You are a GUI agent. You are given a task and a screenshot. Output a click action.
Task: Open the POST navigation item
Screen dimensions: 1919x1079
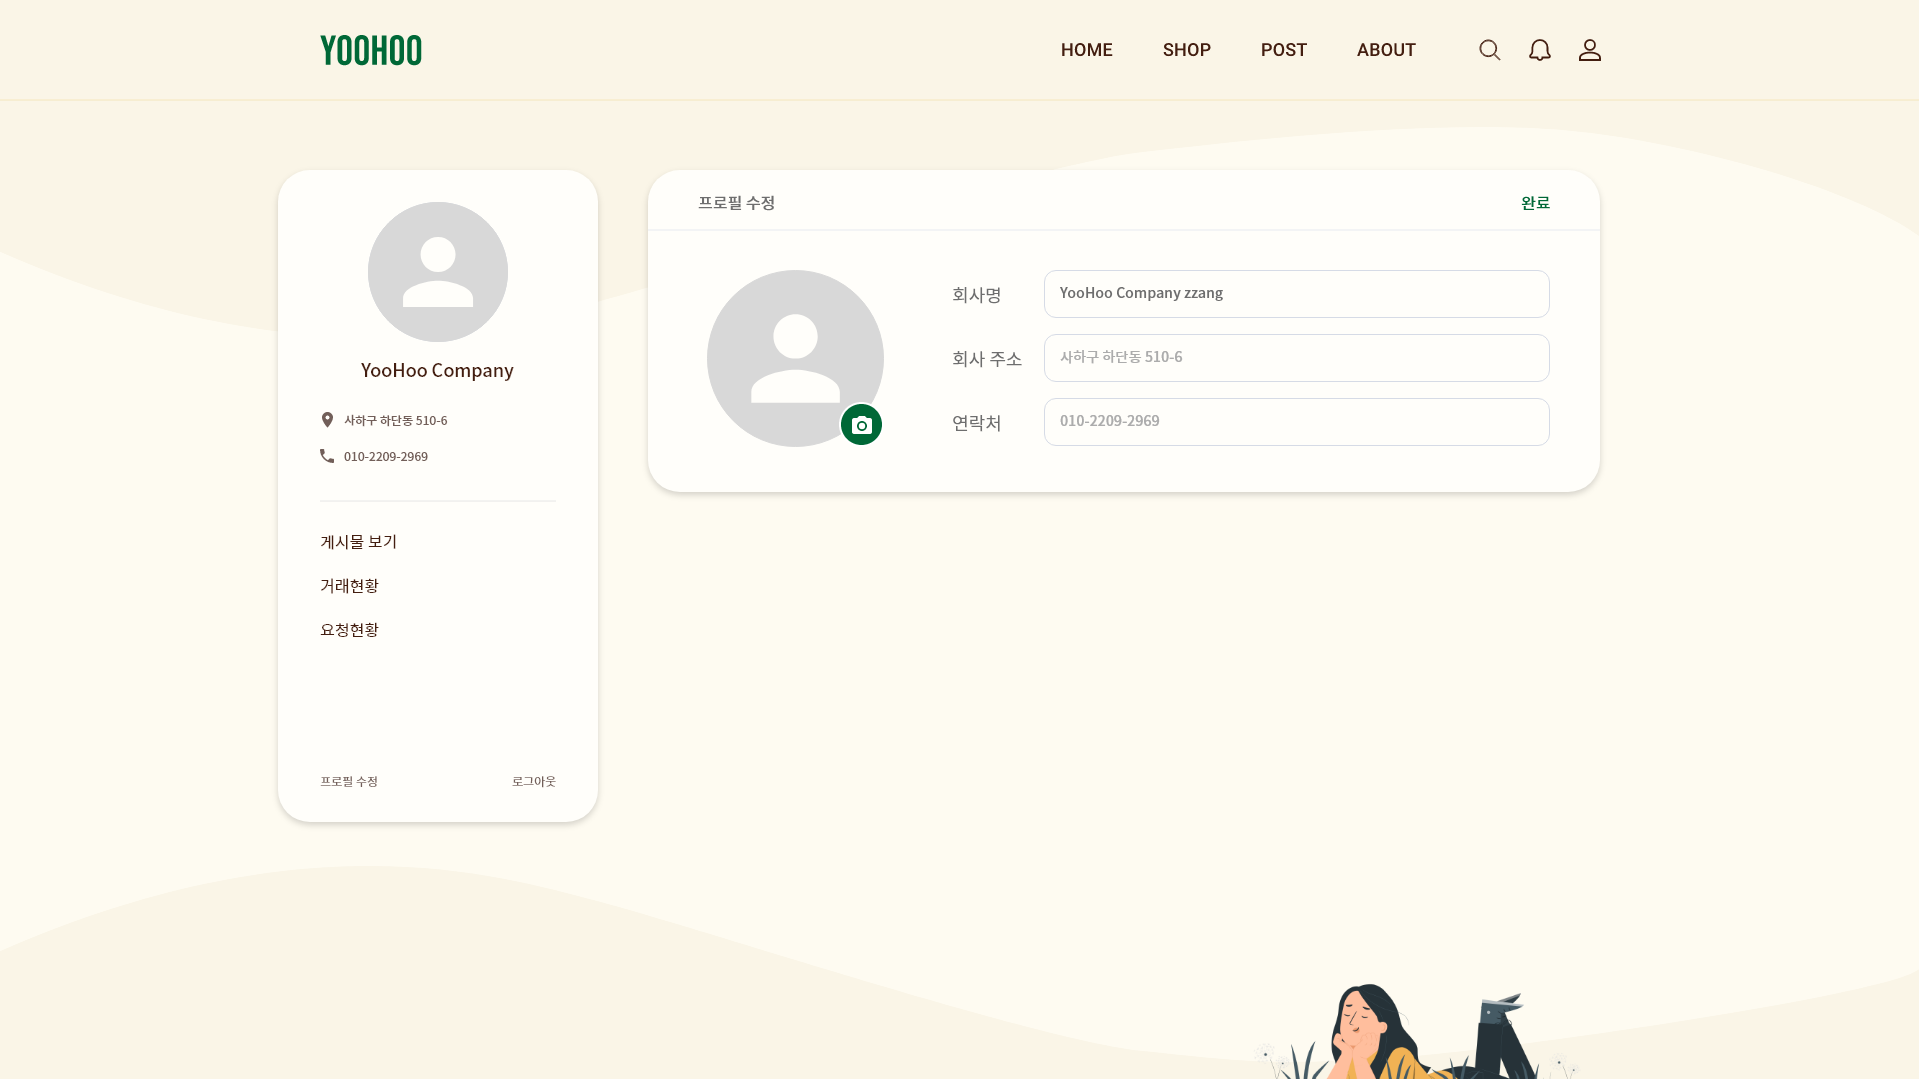pyautogui.click(x=1283, y=49)
